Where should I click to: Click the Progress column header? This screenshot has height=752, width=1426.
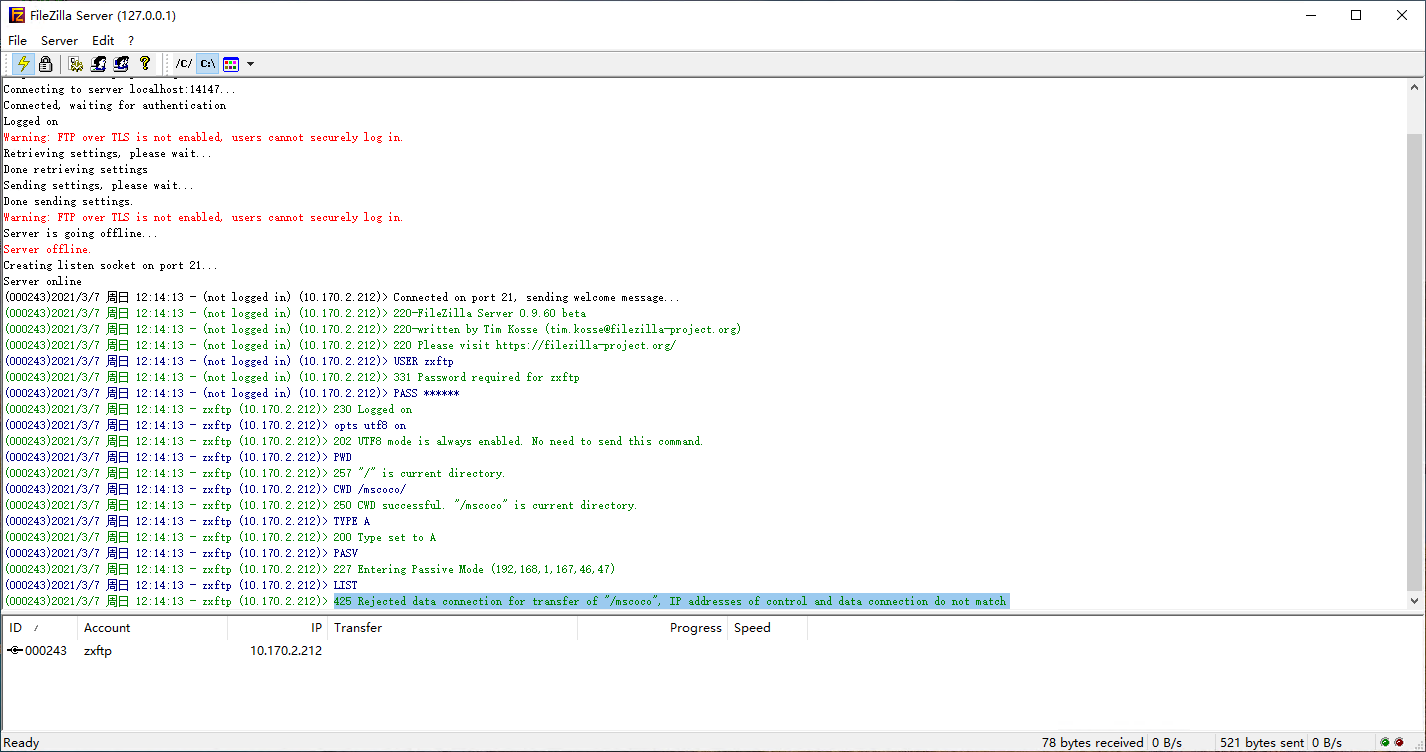pos(652,628)
